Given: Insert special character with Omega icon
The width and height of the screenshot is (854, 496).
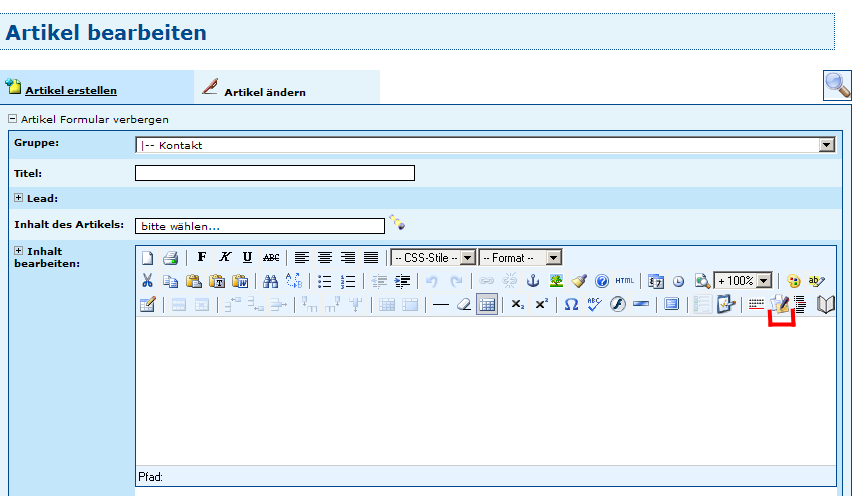Looking at the screenshot, I should tap(571, 305).
